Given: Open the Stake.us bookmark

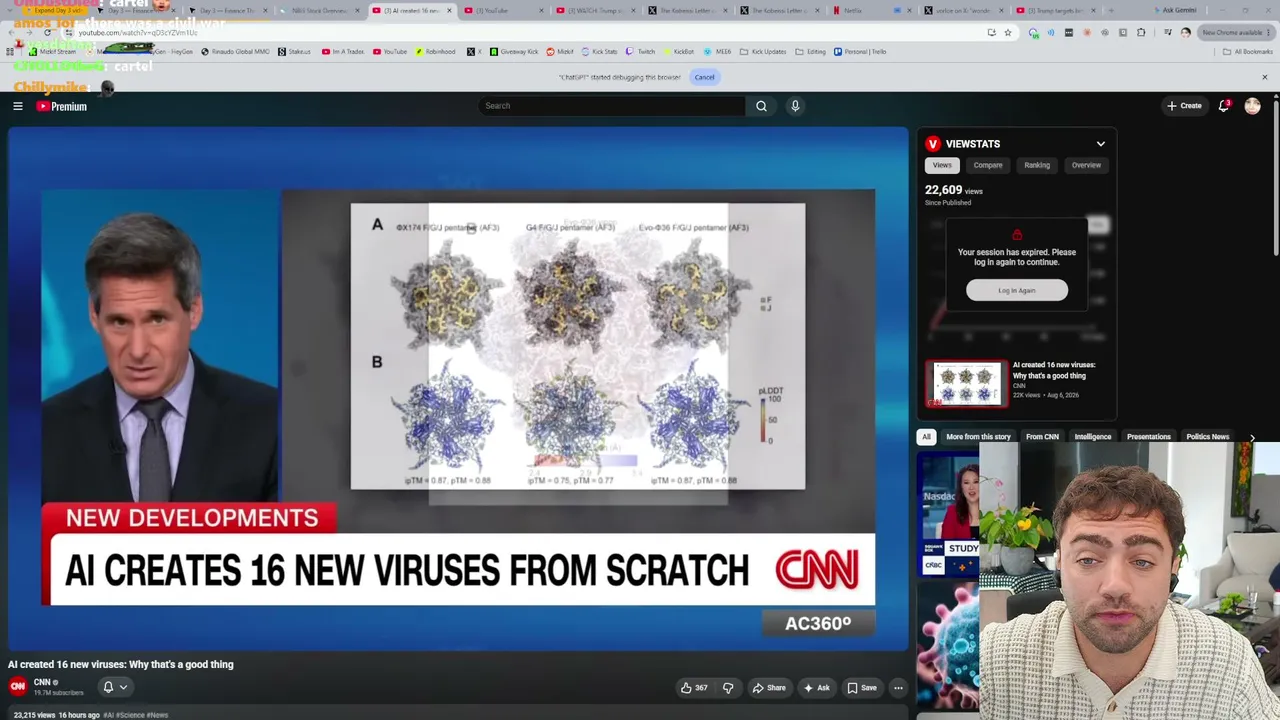Looking at the screenshot, I should pyautogui.click(x=294, y=52).
